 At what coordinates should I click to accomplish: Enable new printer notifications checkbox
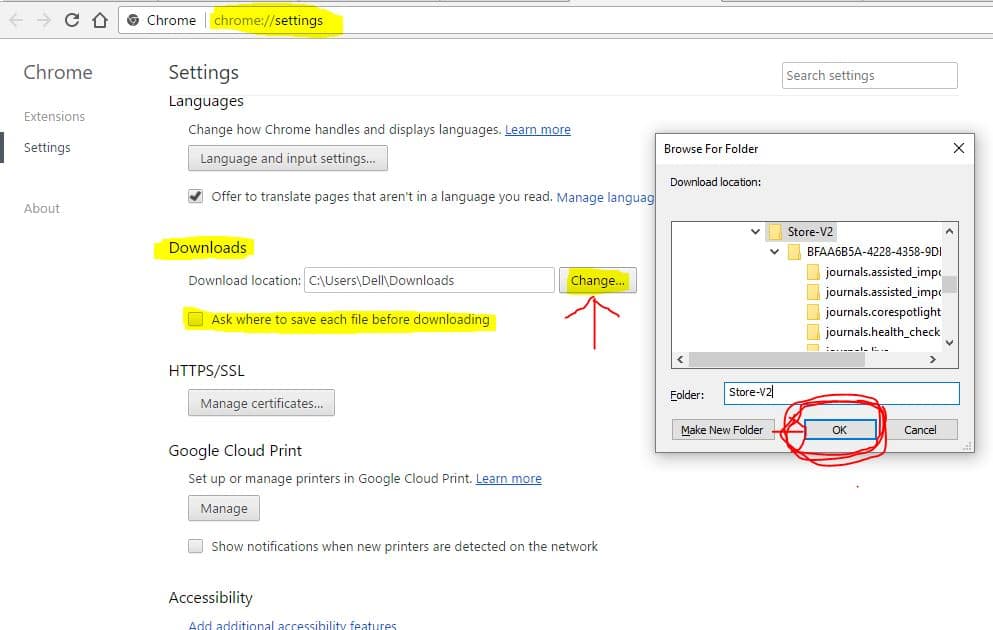tap(196, 546)
